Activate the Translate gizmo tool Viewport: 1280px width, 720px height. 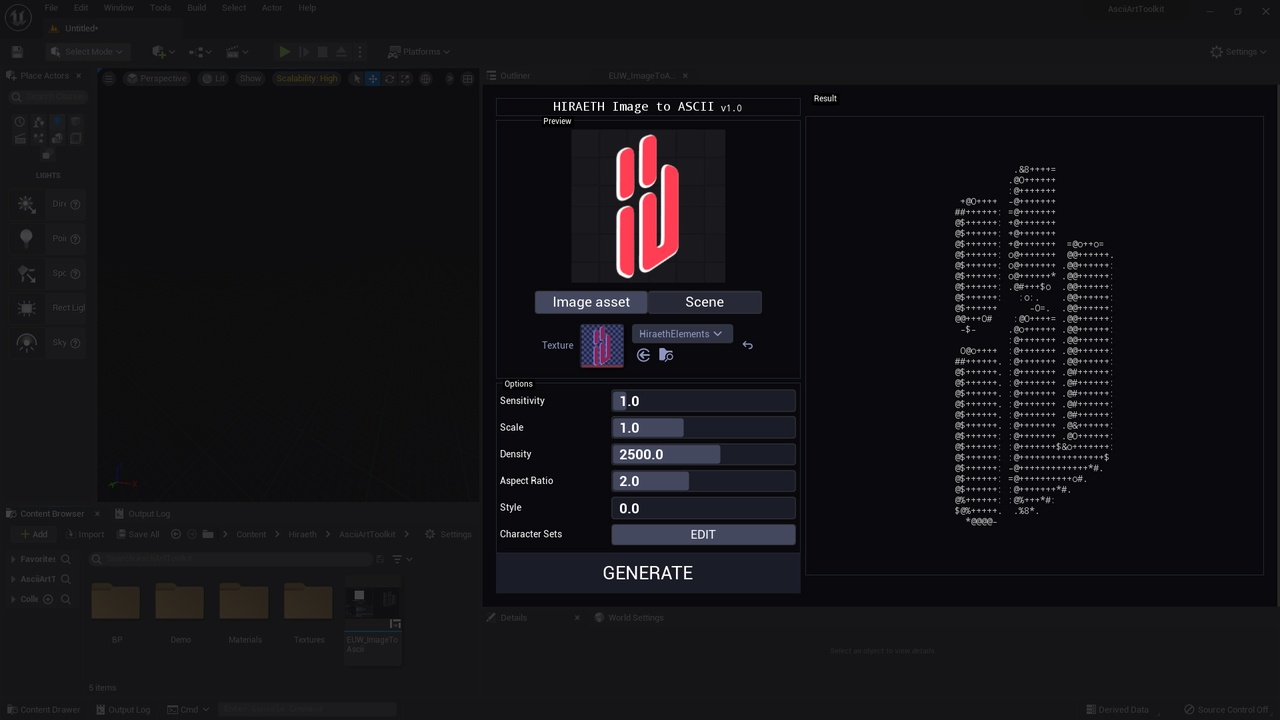point(372,79)
